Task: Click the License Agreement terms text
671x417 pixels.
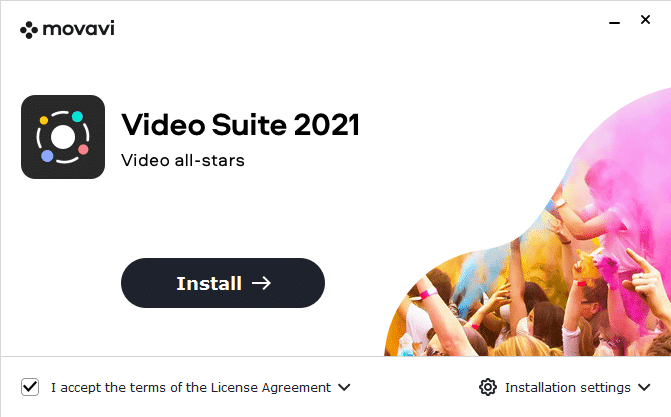Action: [x=191, y=387]
